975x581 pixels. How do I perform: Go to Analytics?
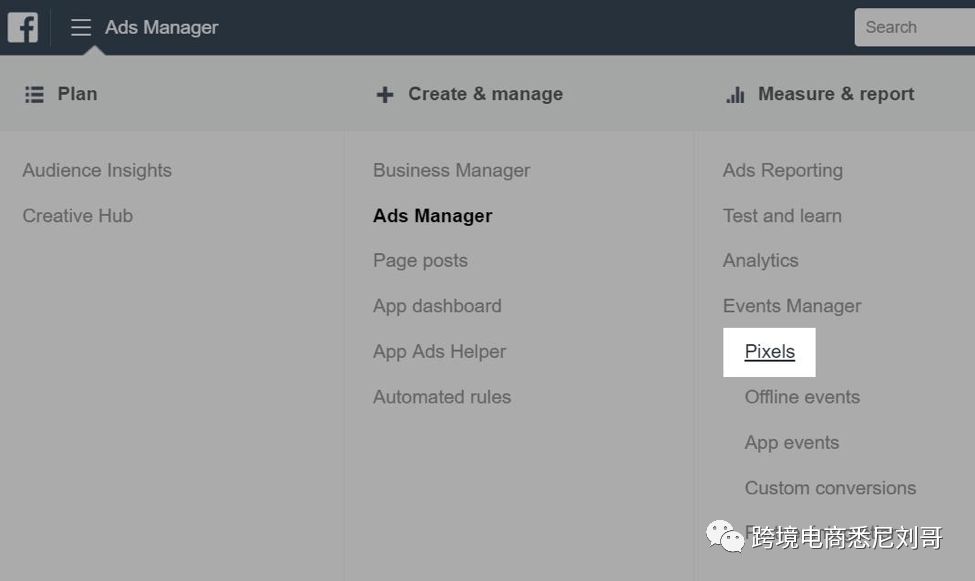760,260
